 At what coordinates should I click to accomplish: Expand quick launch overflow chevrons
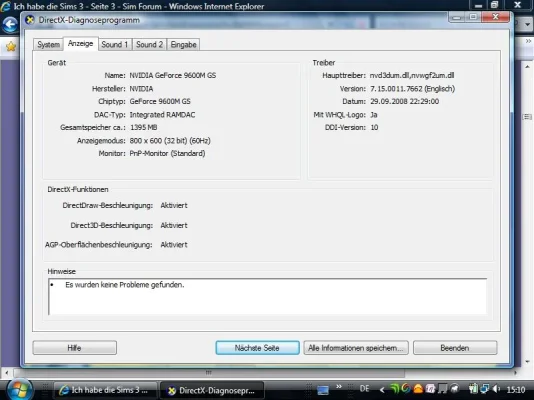click(x=339, y=386)
